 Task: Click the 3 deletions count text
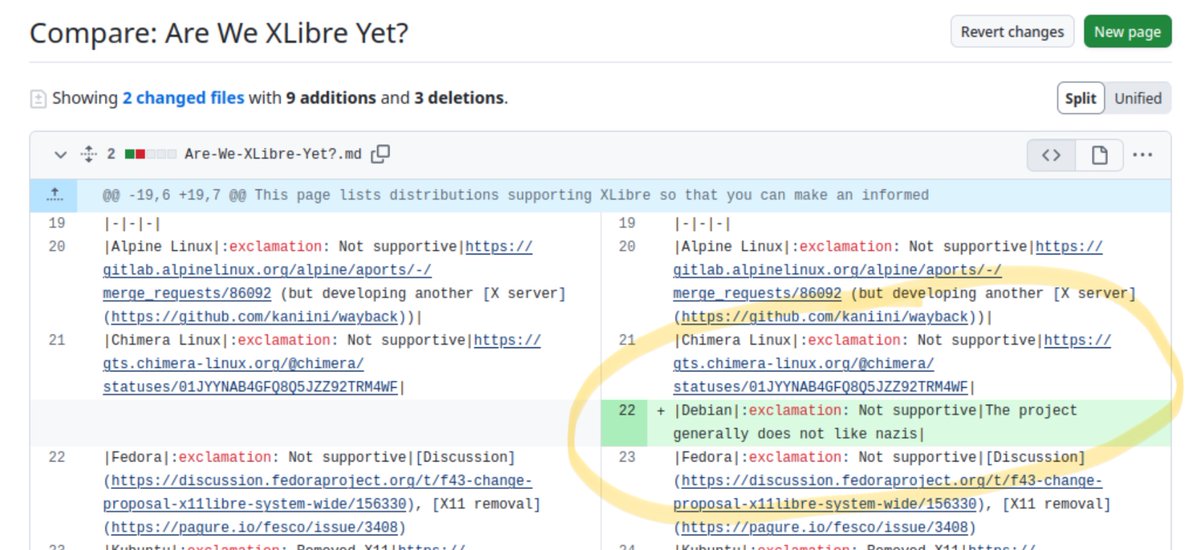[458, 98]
